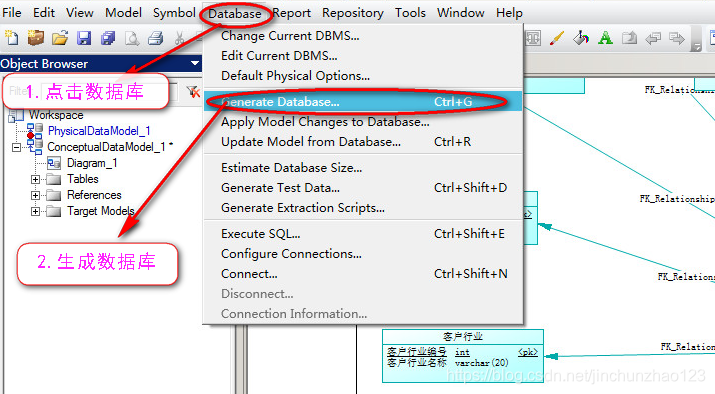Select the Tables folder label
Image resolution: width=715 pixels, height=394 pixels.
pos(83,179)
